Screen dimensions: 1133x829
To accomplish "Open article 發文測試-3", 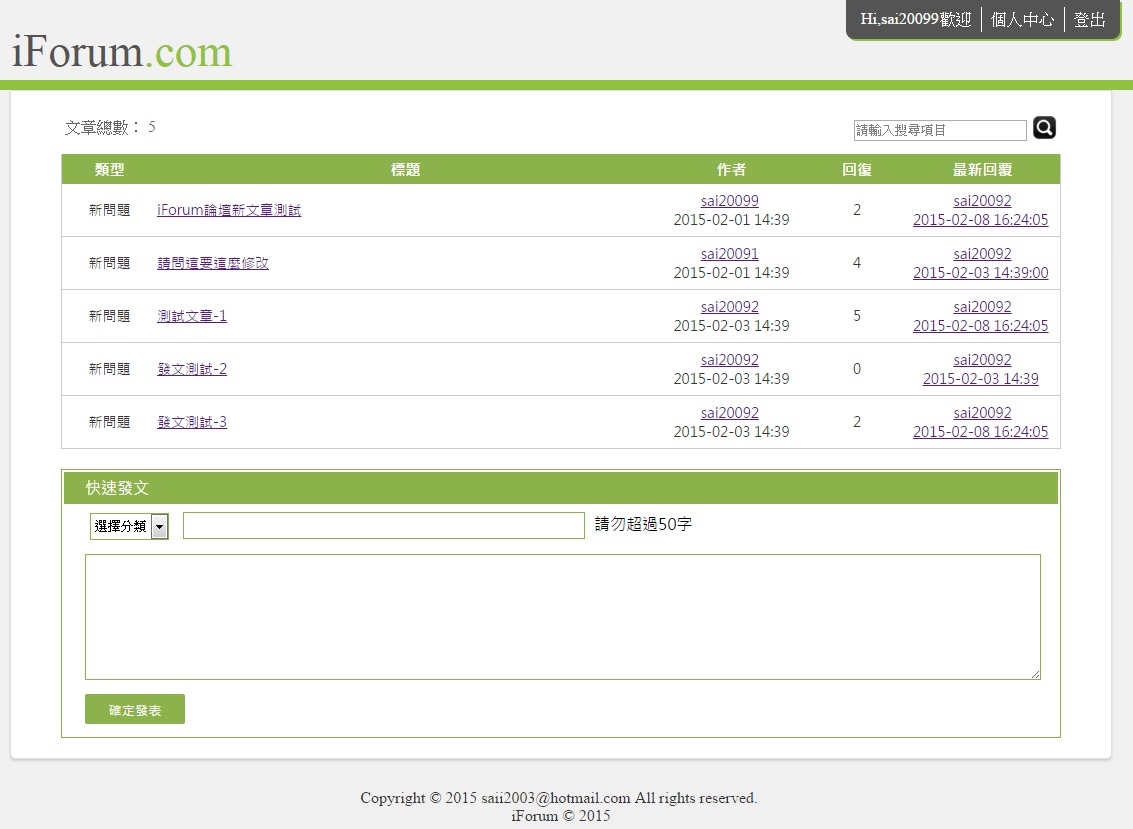I will pyautogui.click(x=192, y=421).
